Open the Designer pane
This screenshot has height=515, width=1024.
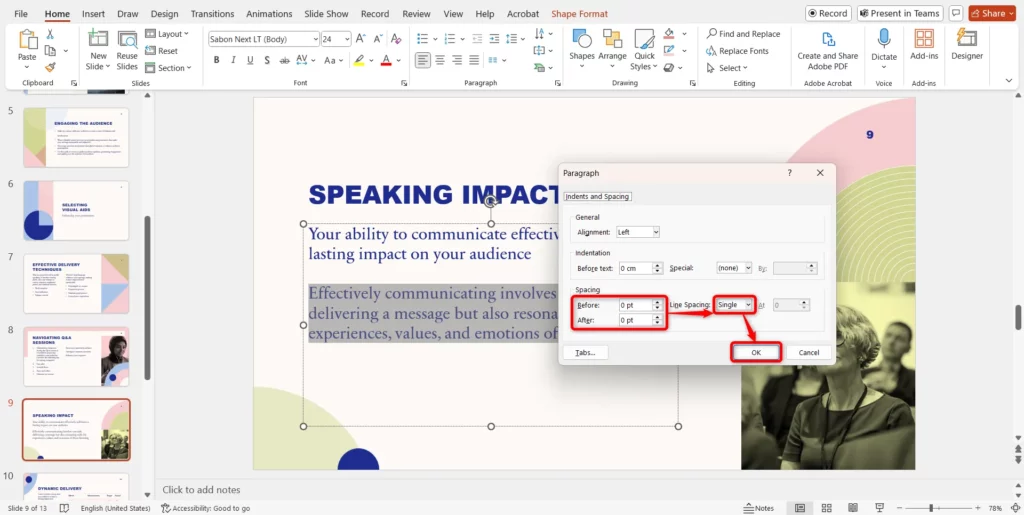(x=966, y=39)
